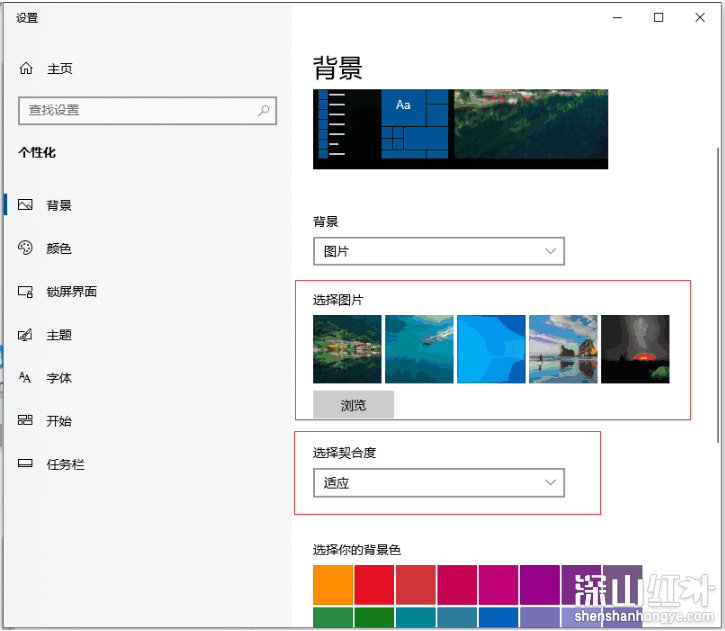Select the night tent wallpaper thumbnail
This screenshot has height=631, width=725.
(x=635, y=349)
